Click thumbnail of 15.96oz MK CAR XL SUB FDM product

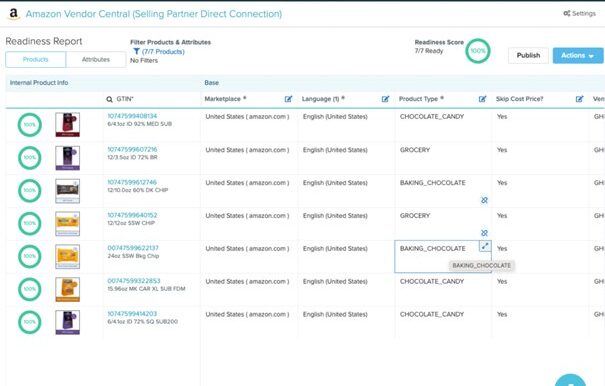coord(68,289)
